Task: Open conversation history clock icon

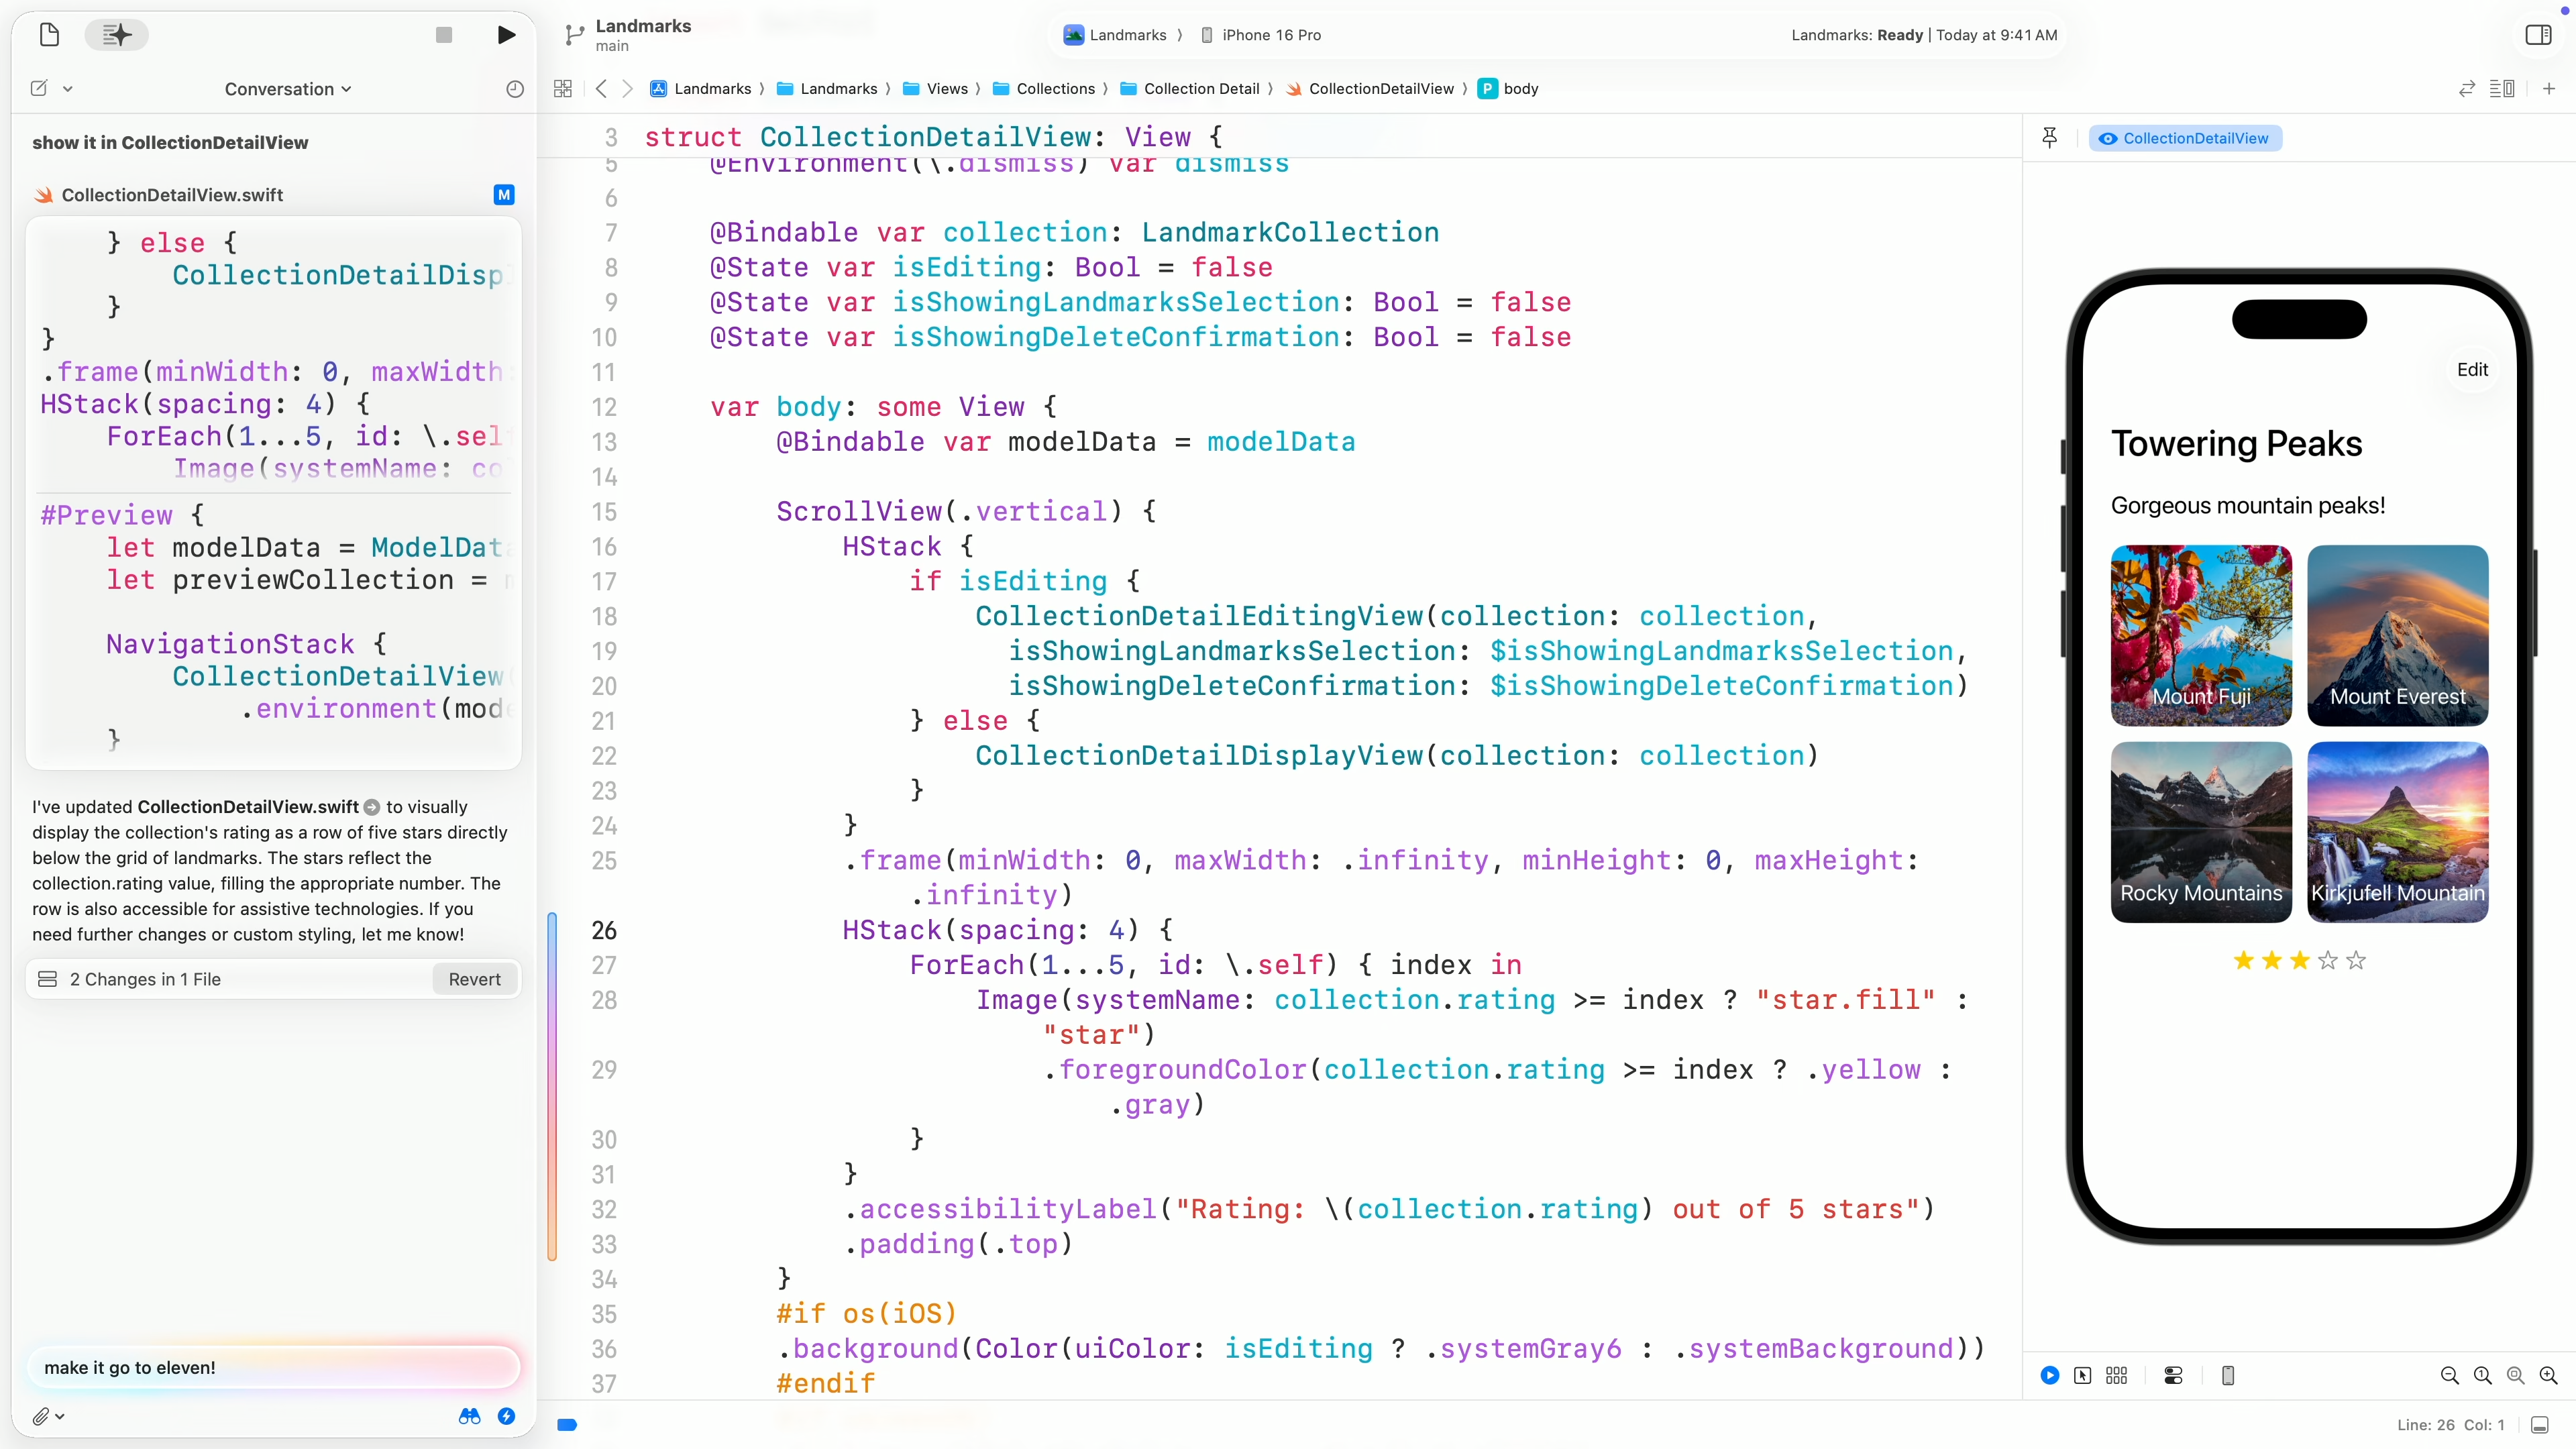Action: [514, 89]
